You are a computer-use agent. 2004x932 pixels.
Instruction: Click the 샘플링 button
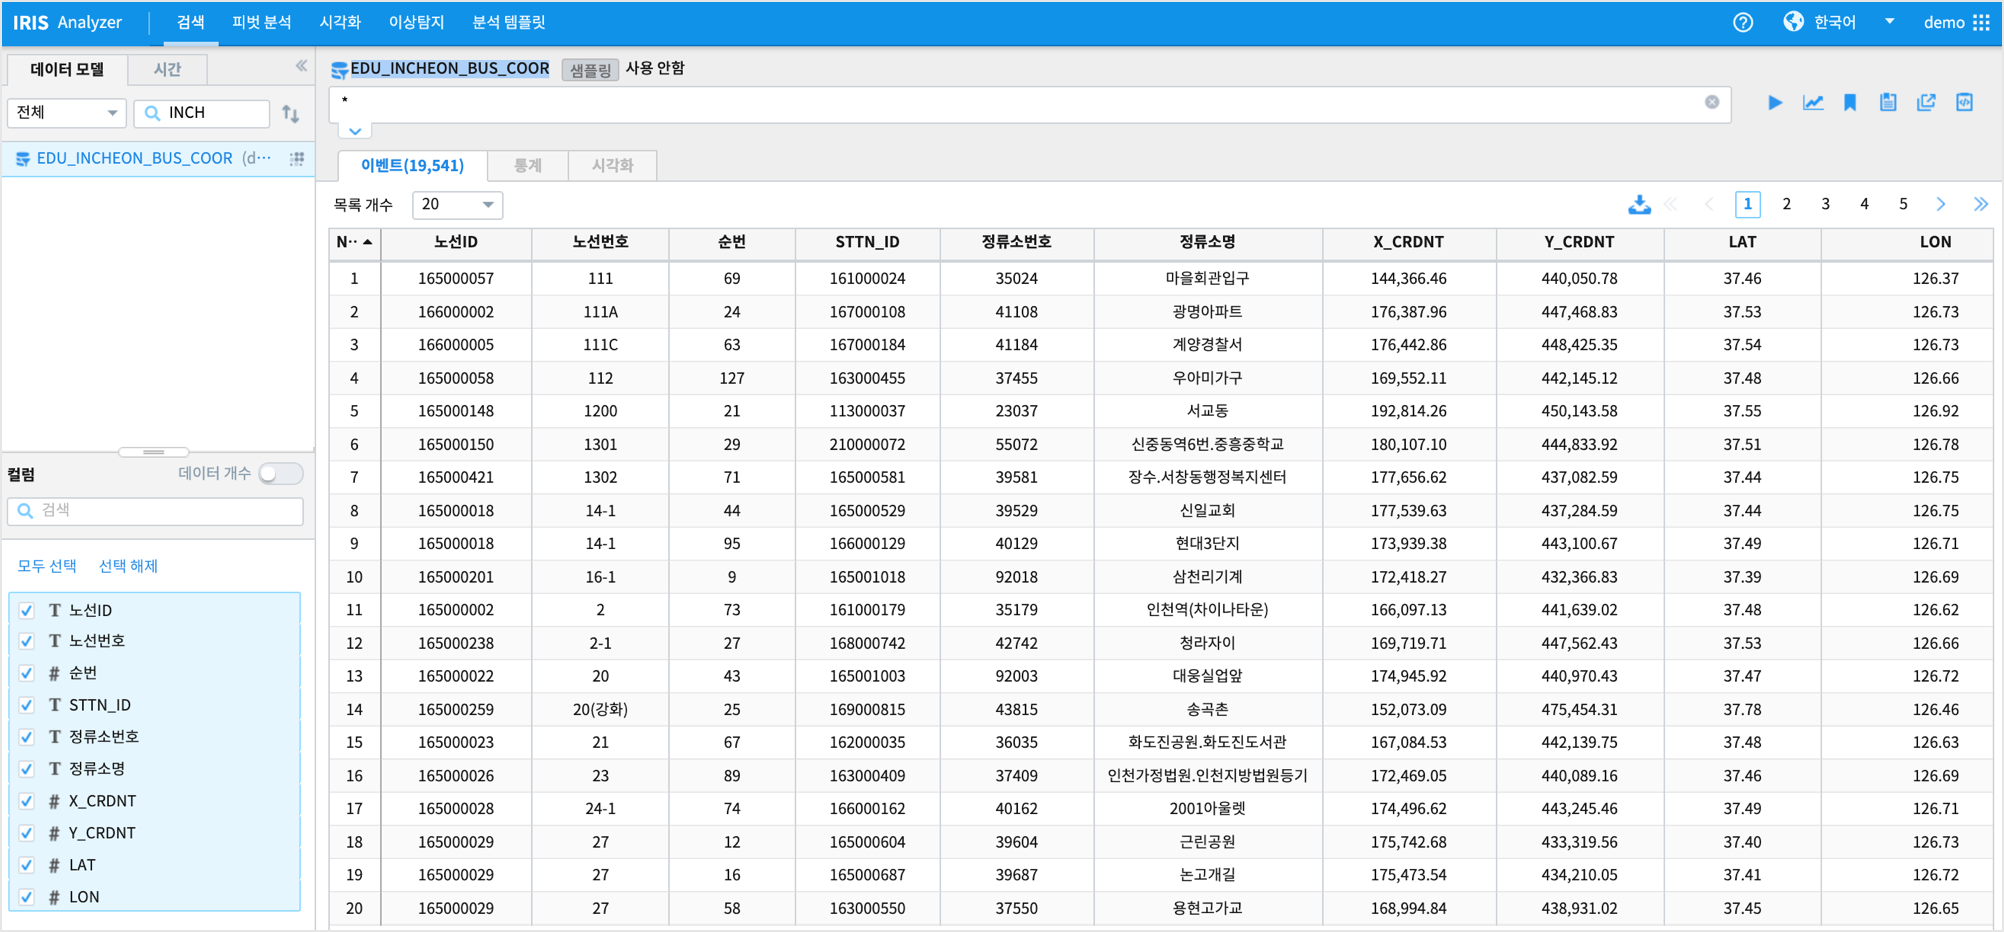(x=590, y=70)
